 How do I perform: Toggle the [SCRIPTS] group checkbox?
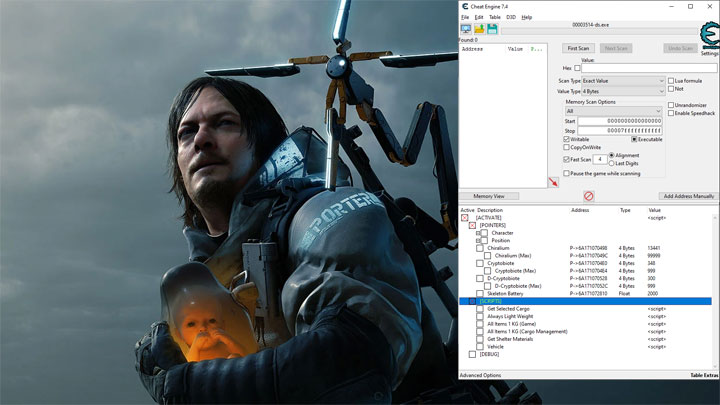coord(472,301)
